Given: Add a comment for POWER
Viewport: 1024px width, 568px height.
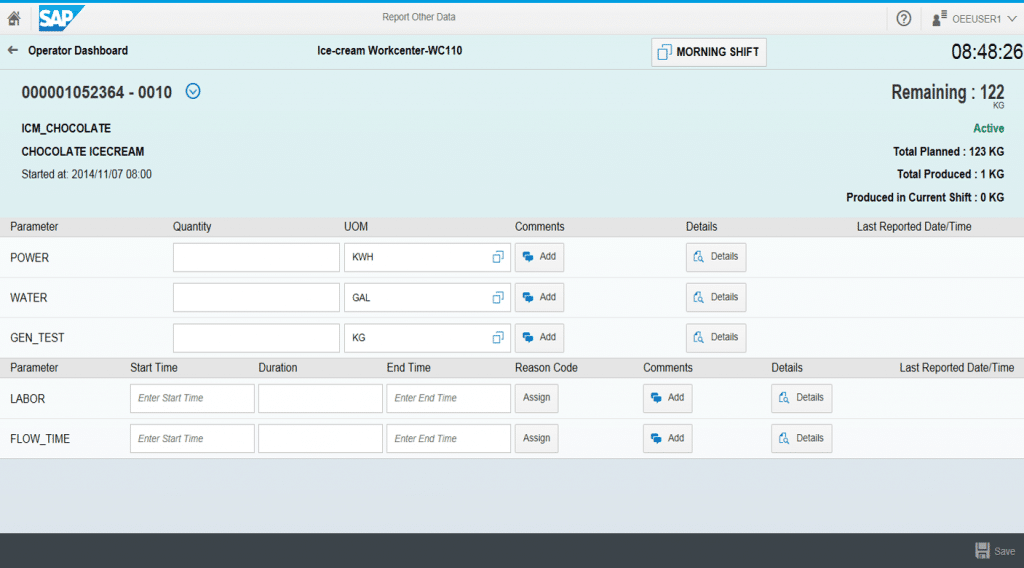Looking at the screenshot, I should tap(540, 257).
